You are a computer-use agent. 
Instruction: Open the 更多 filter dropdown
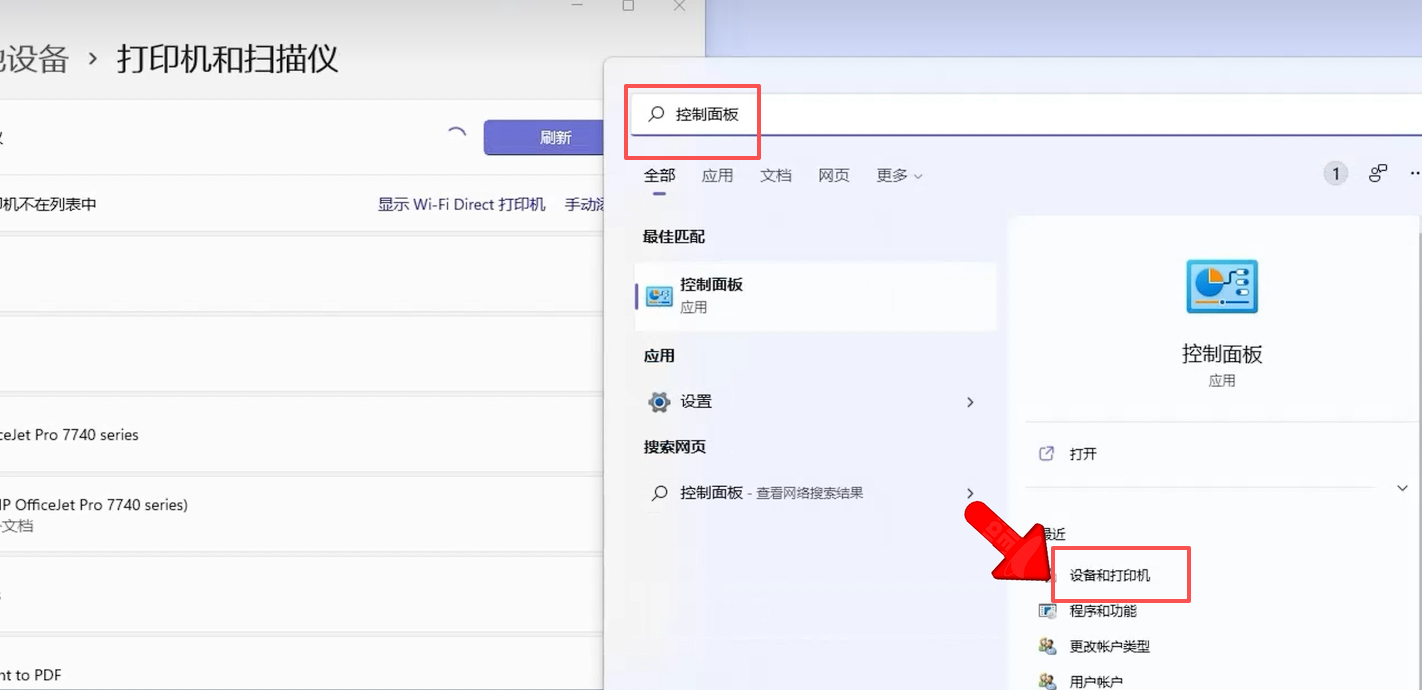(899, 175)
